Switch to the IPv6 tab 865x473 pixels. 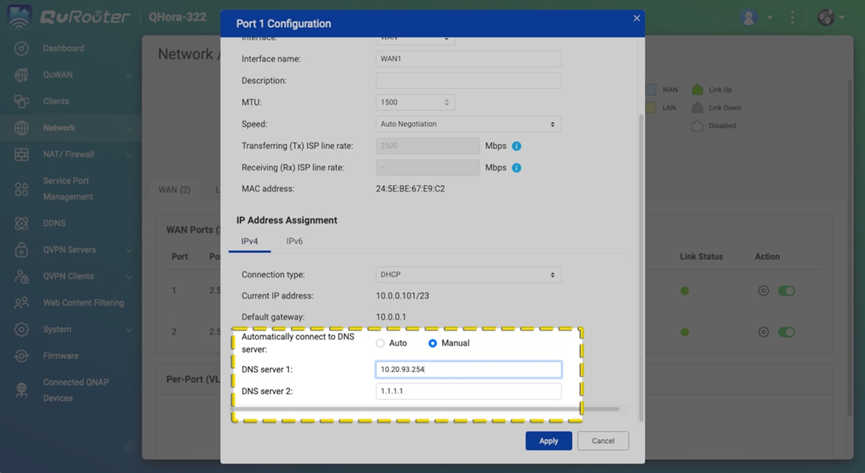point(294,241)
